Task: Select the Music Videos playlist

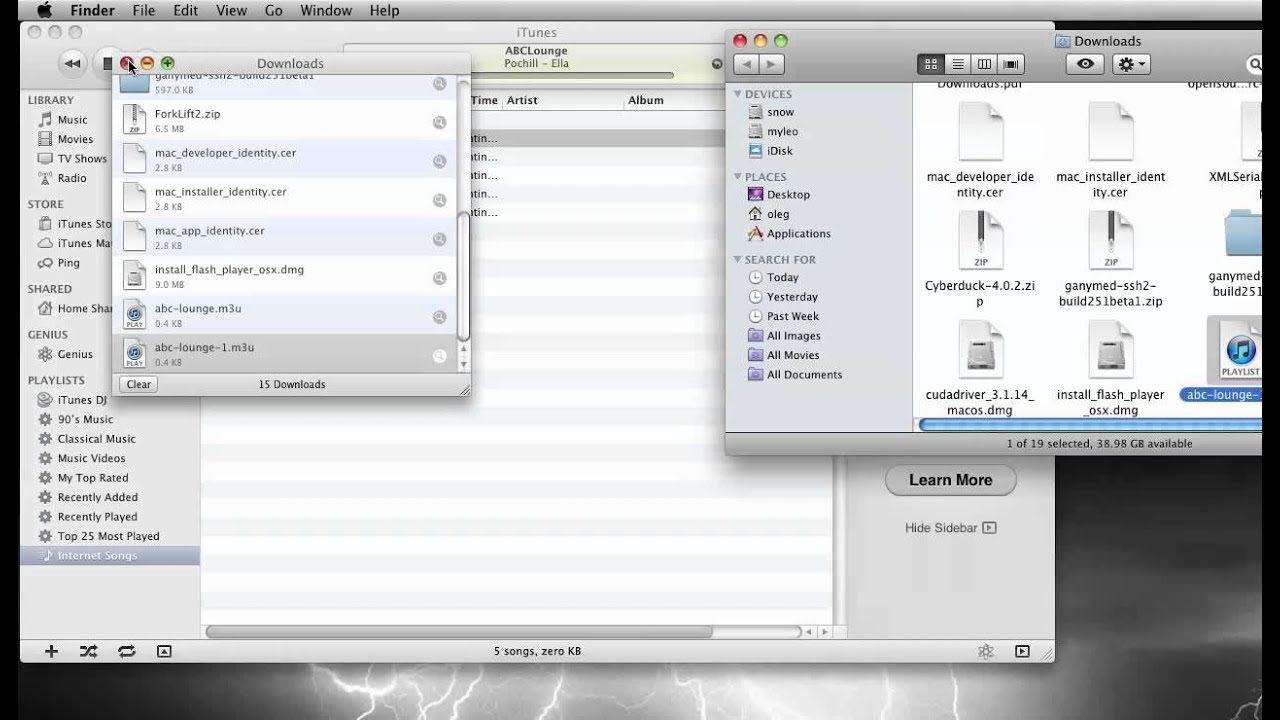Action: tap(91, 458)
